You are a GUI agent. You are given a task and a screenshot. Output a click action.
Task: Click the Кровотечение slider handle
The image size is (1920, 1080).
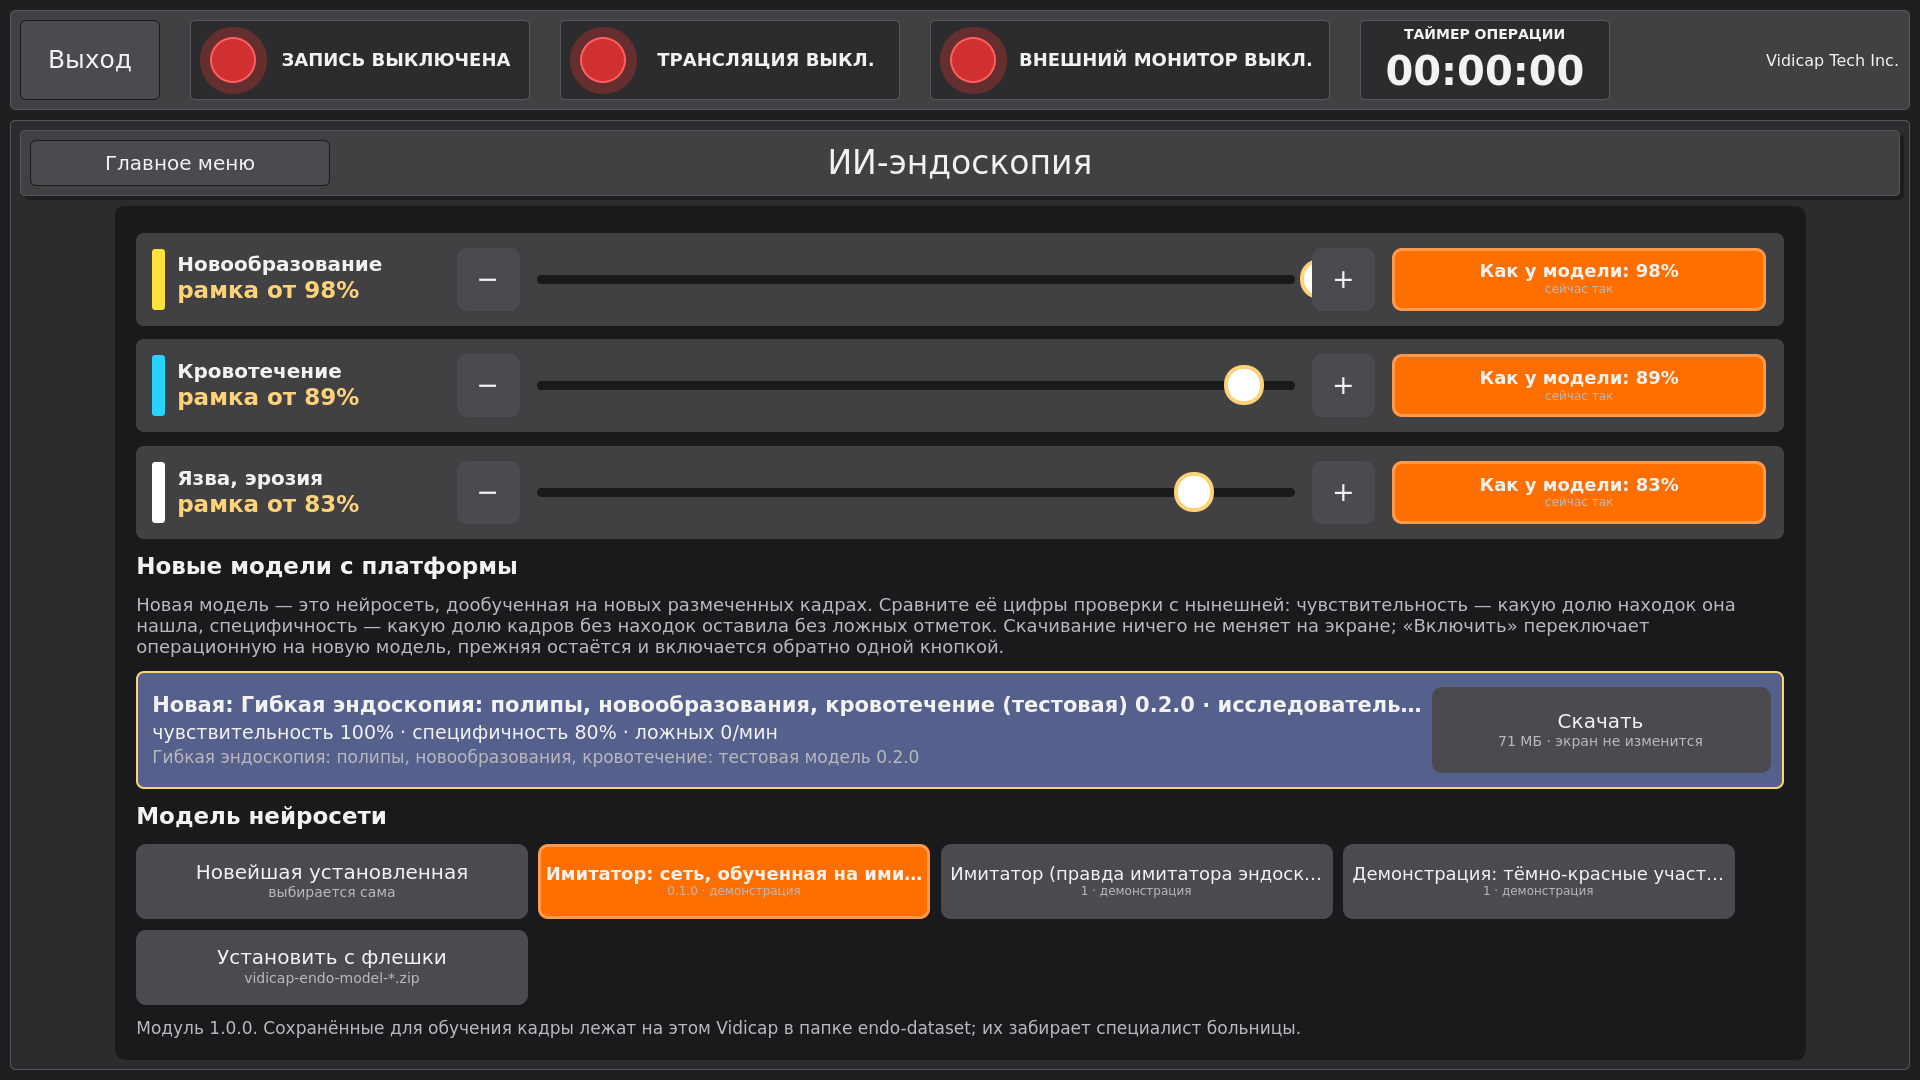(1244, 385)
